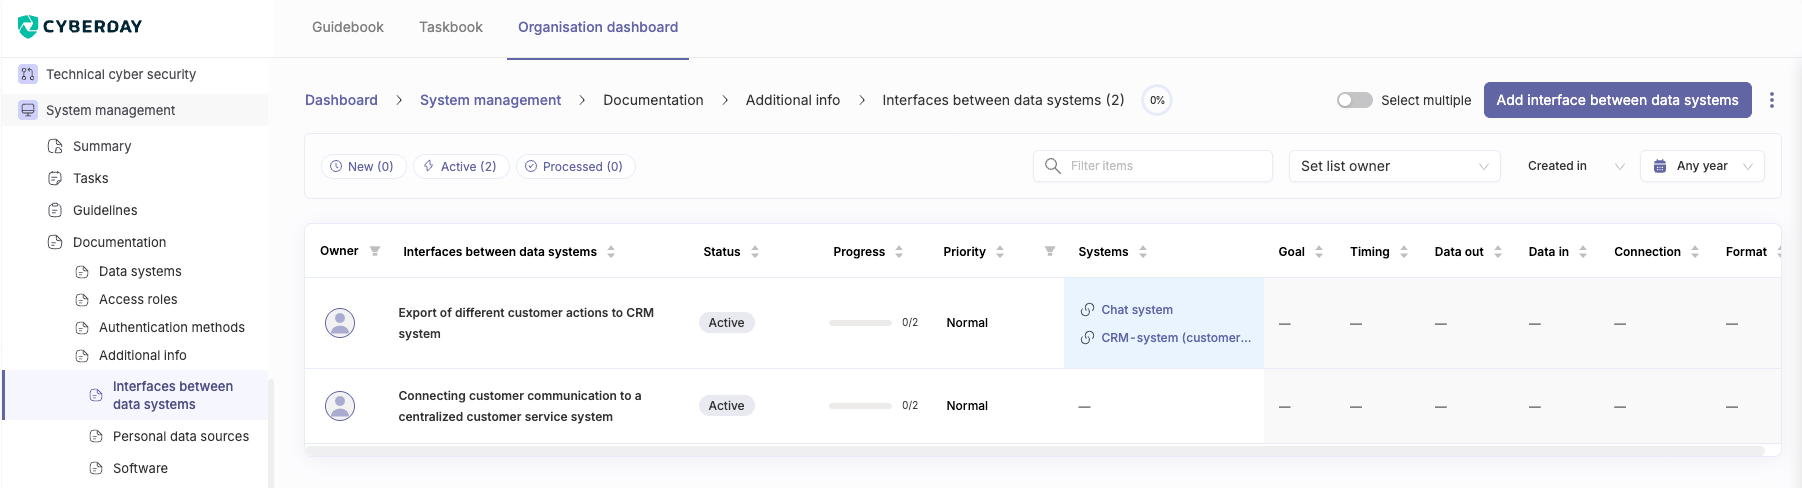Click Add interface between data systems button
The image size is (1802, 488).
[1617, 100]
